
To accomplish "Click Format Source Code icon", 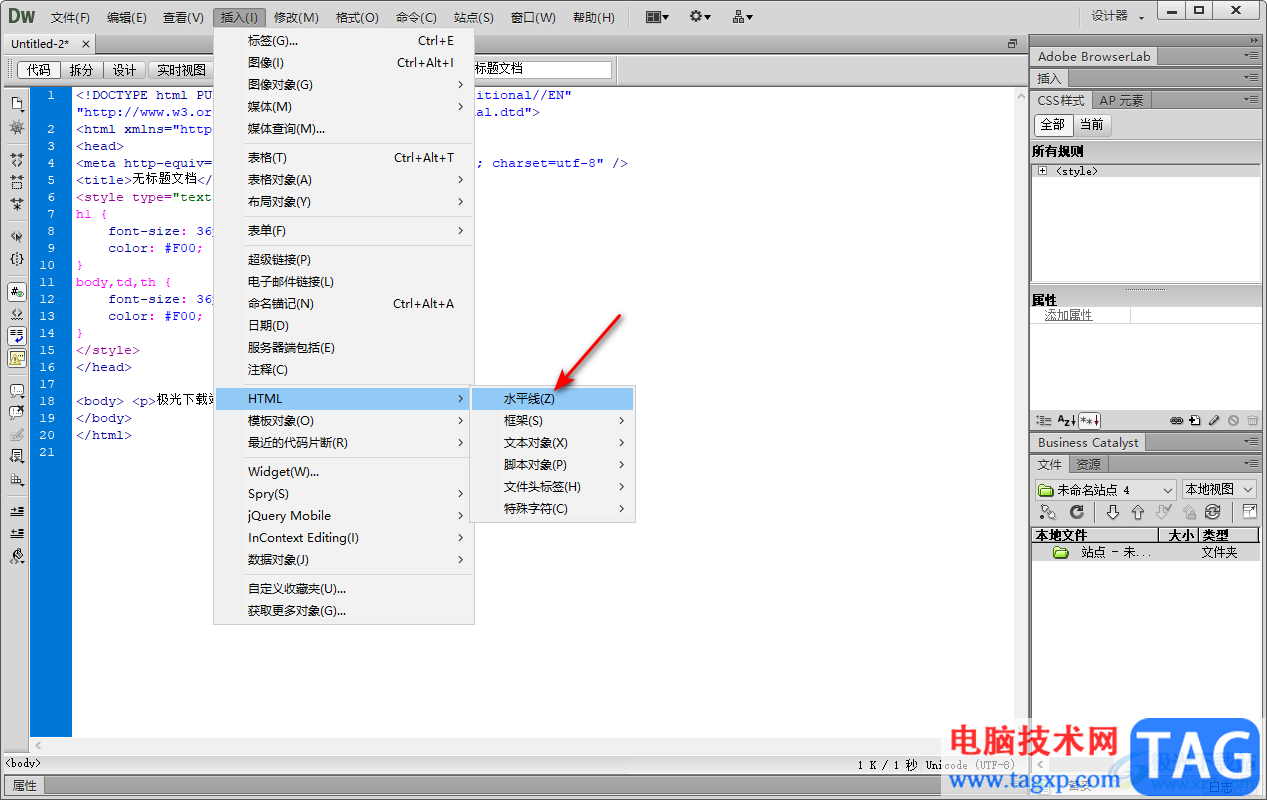I will [x=17, y=556].
